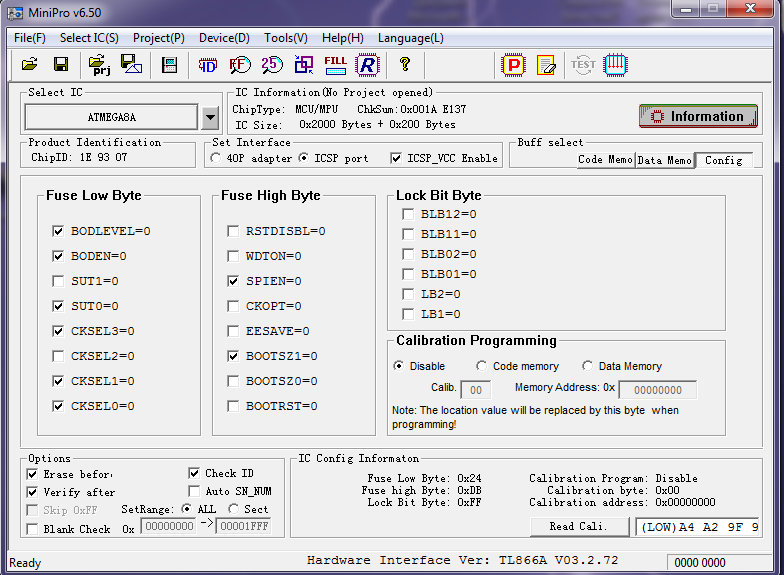784x575 pixels.
Task: Switch to the Code Memo tab
Action: [x=605, y=160]
